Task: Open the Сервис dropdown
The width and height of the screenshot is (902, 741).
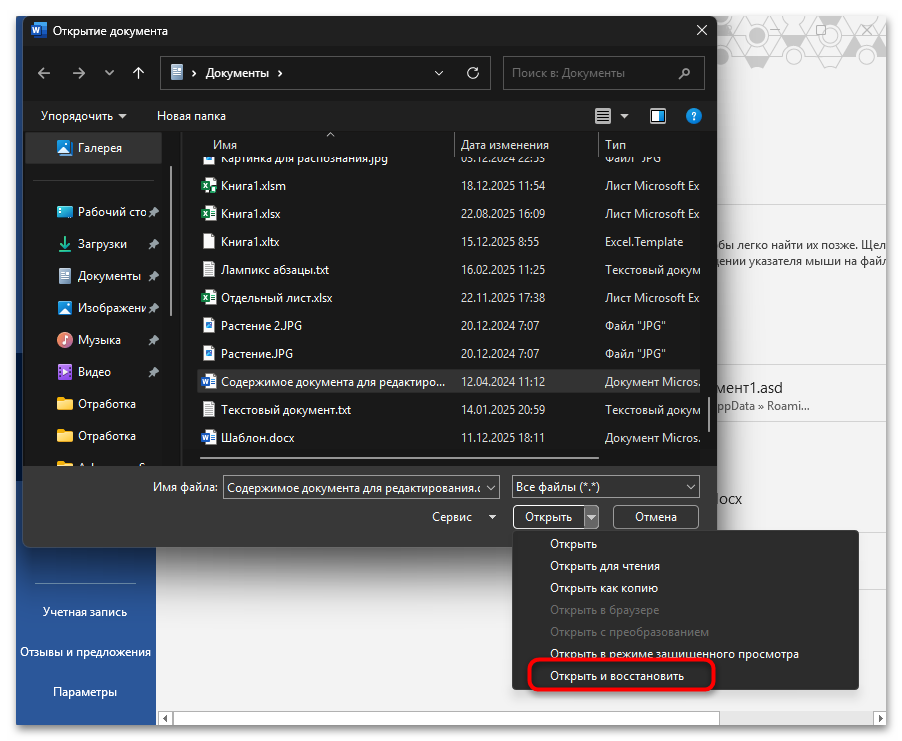Action: [x=464, y=517]
